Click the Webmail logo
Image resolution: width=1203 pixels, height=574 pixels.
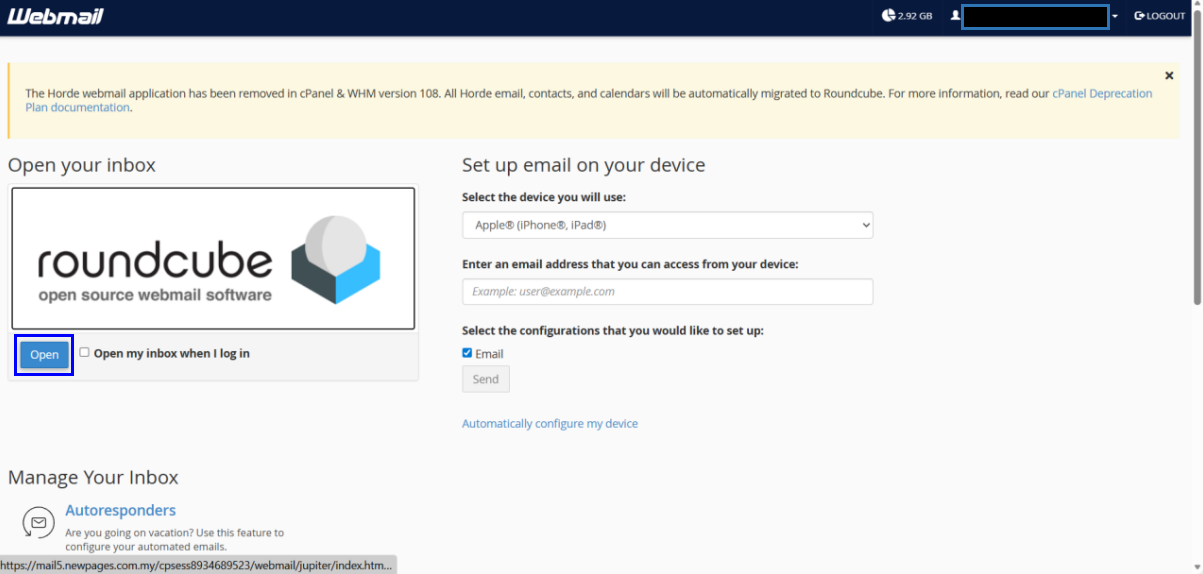(x=56, y=16)
